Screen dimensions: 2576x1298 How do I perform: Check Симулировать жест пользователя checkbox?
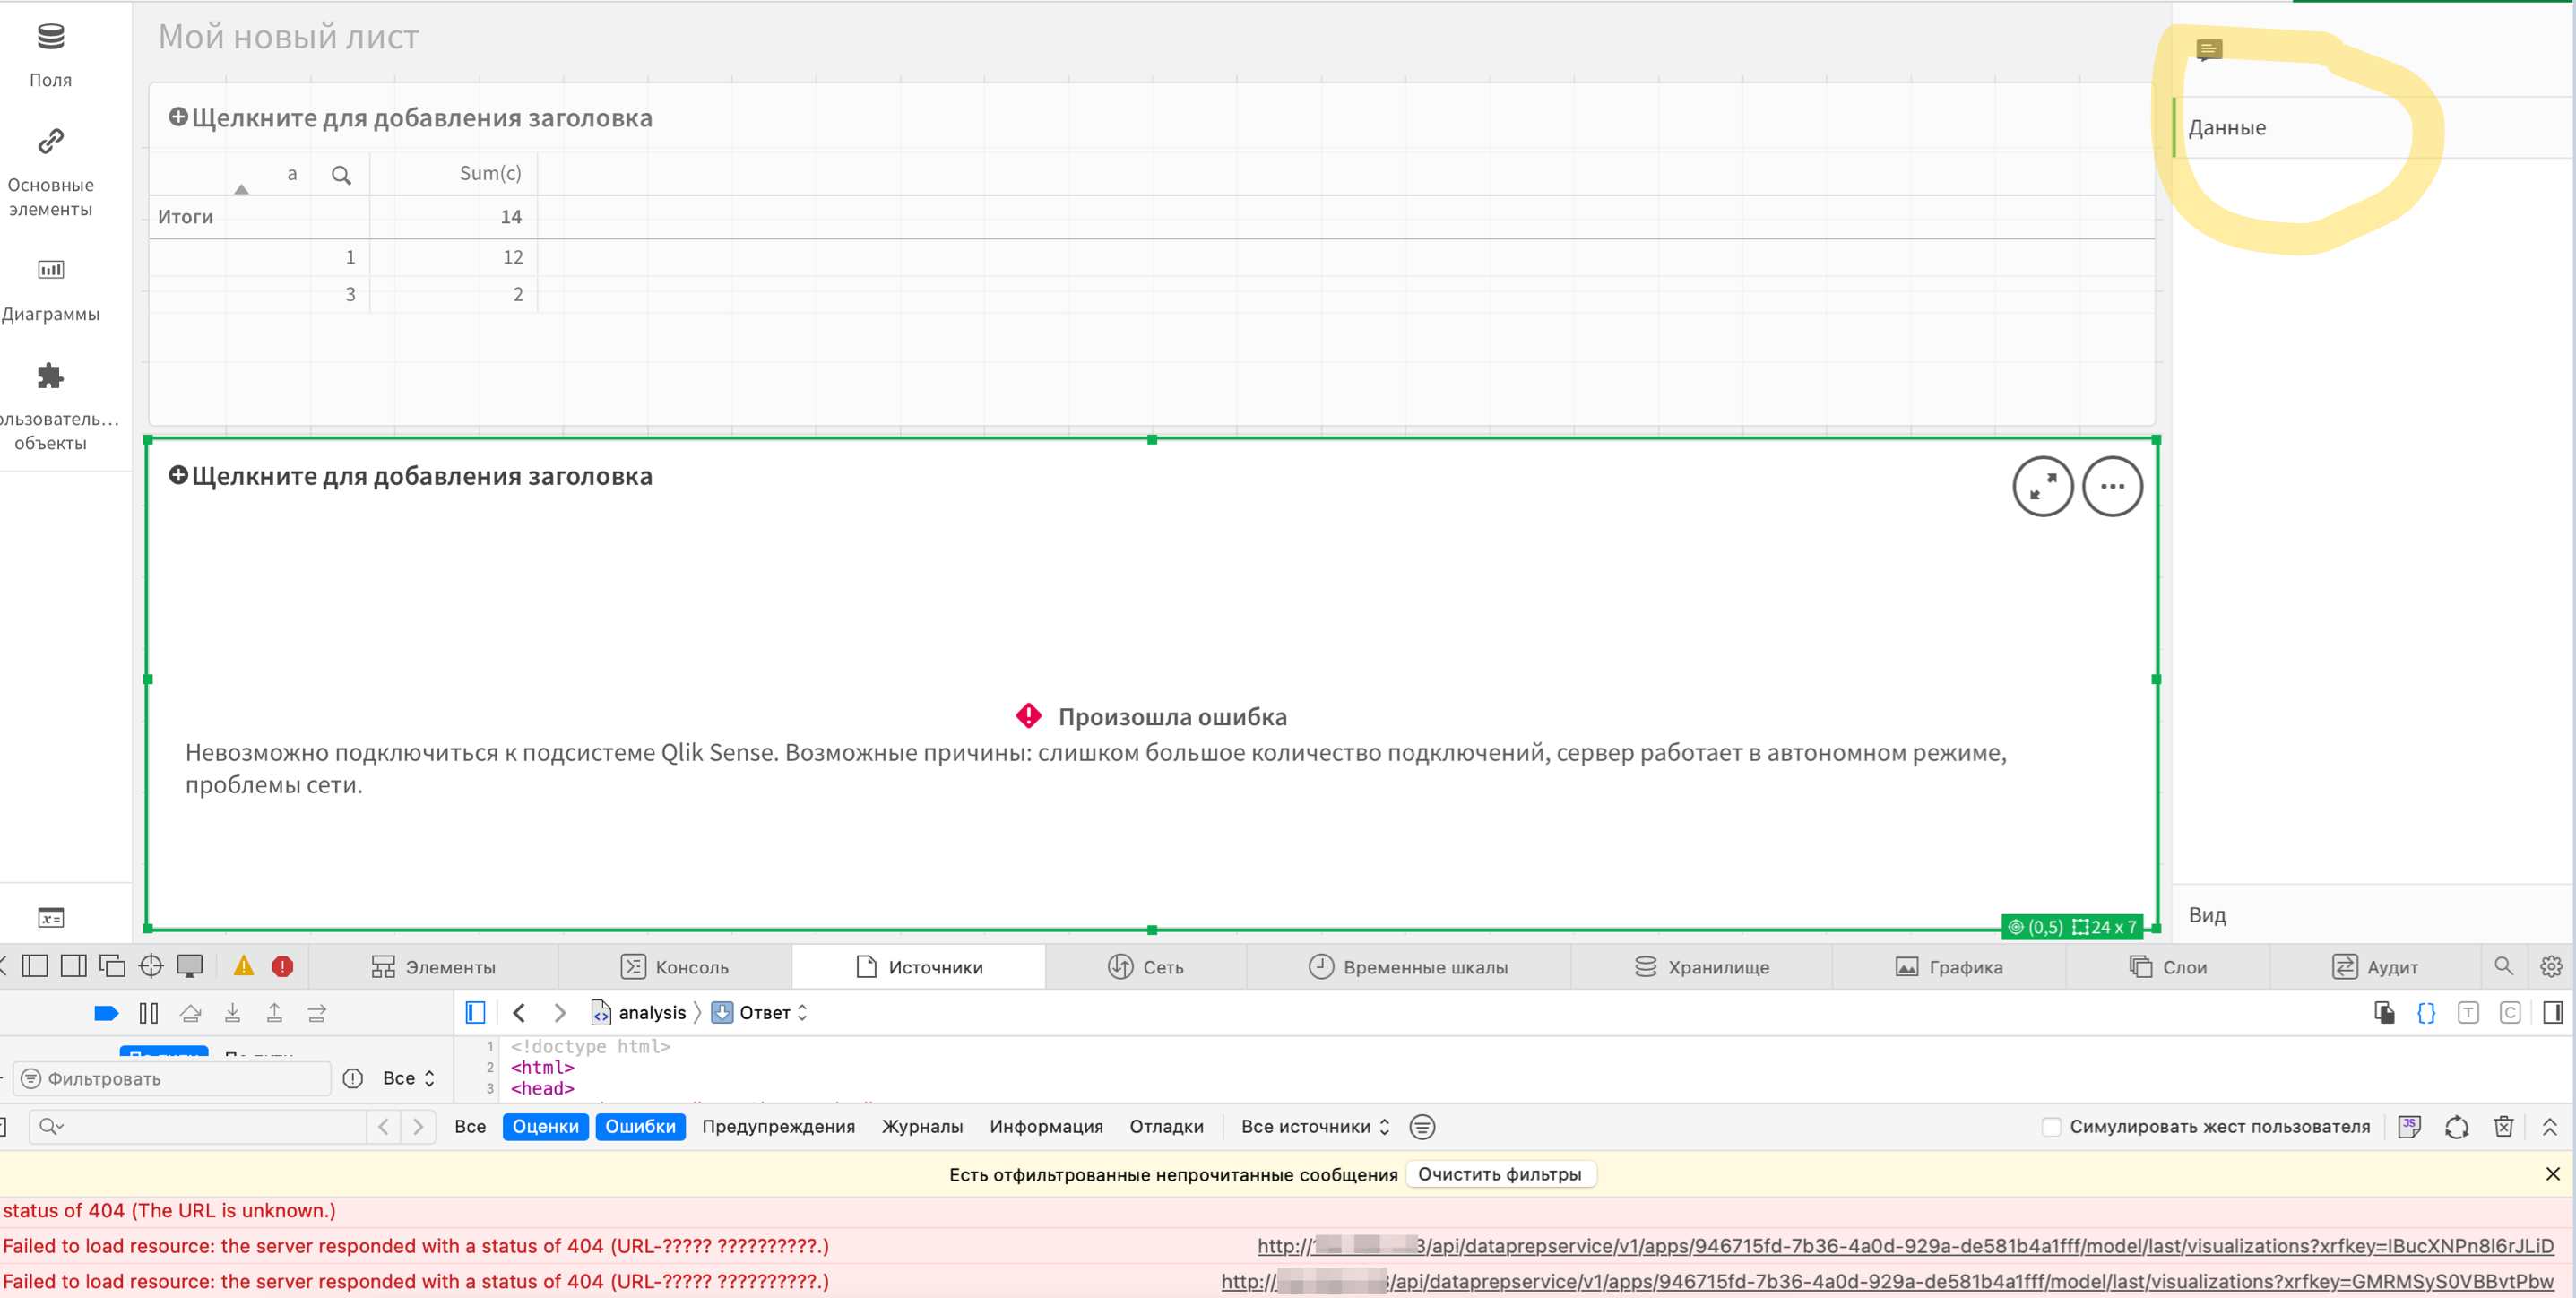click(x=2051, y=1127)
